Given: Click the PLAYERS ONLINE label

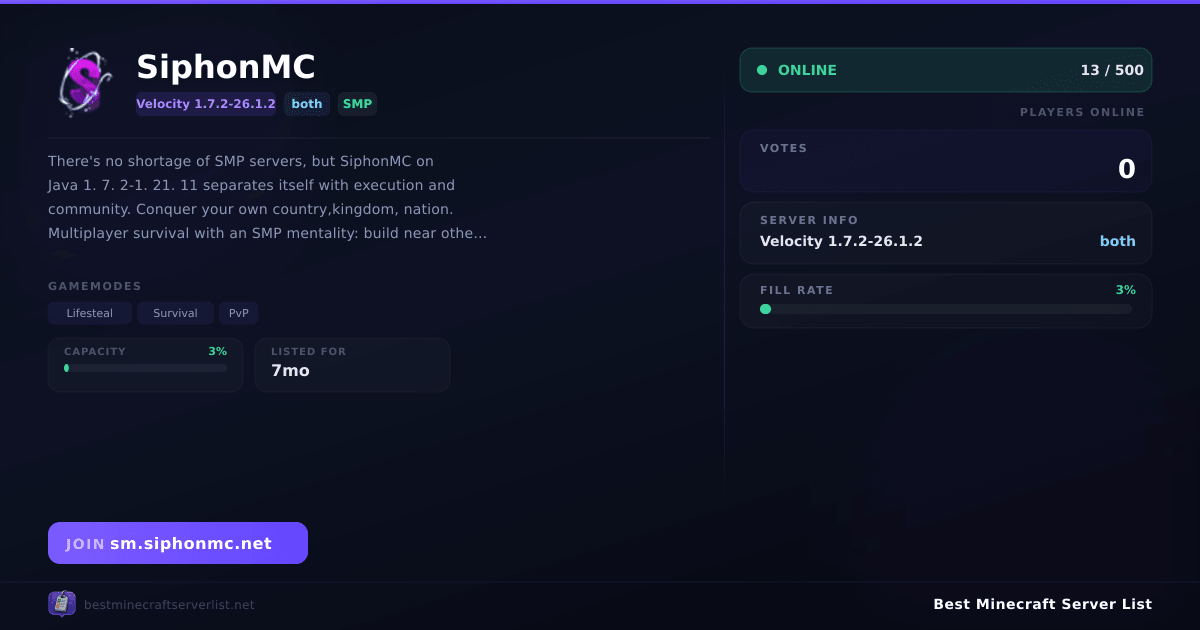Looking at the screenshot, I should pos(1082,112).
